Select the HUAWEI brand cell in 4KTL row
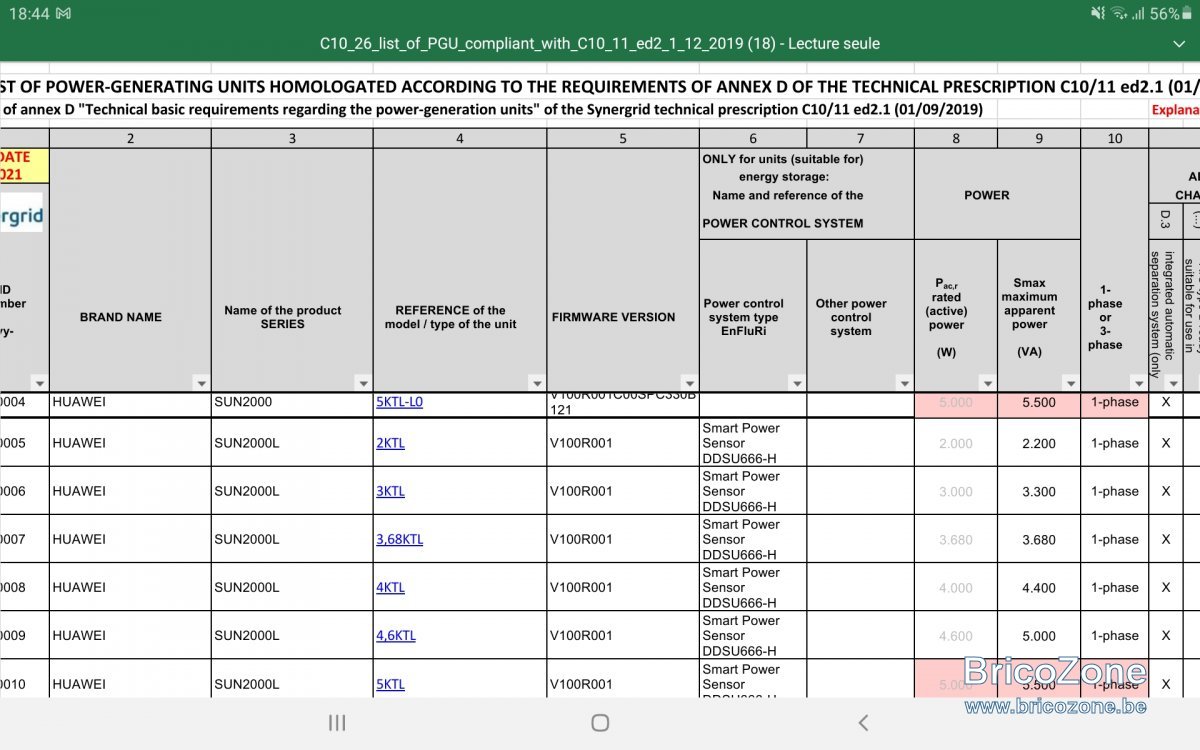1200x750 pixels. tap(130, 587)
